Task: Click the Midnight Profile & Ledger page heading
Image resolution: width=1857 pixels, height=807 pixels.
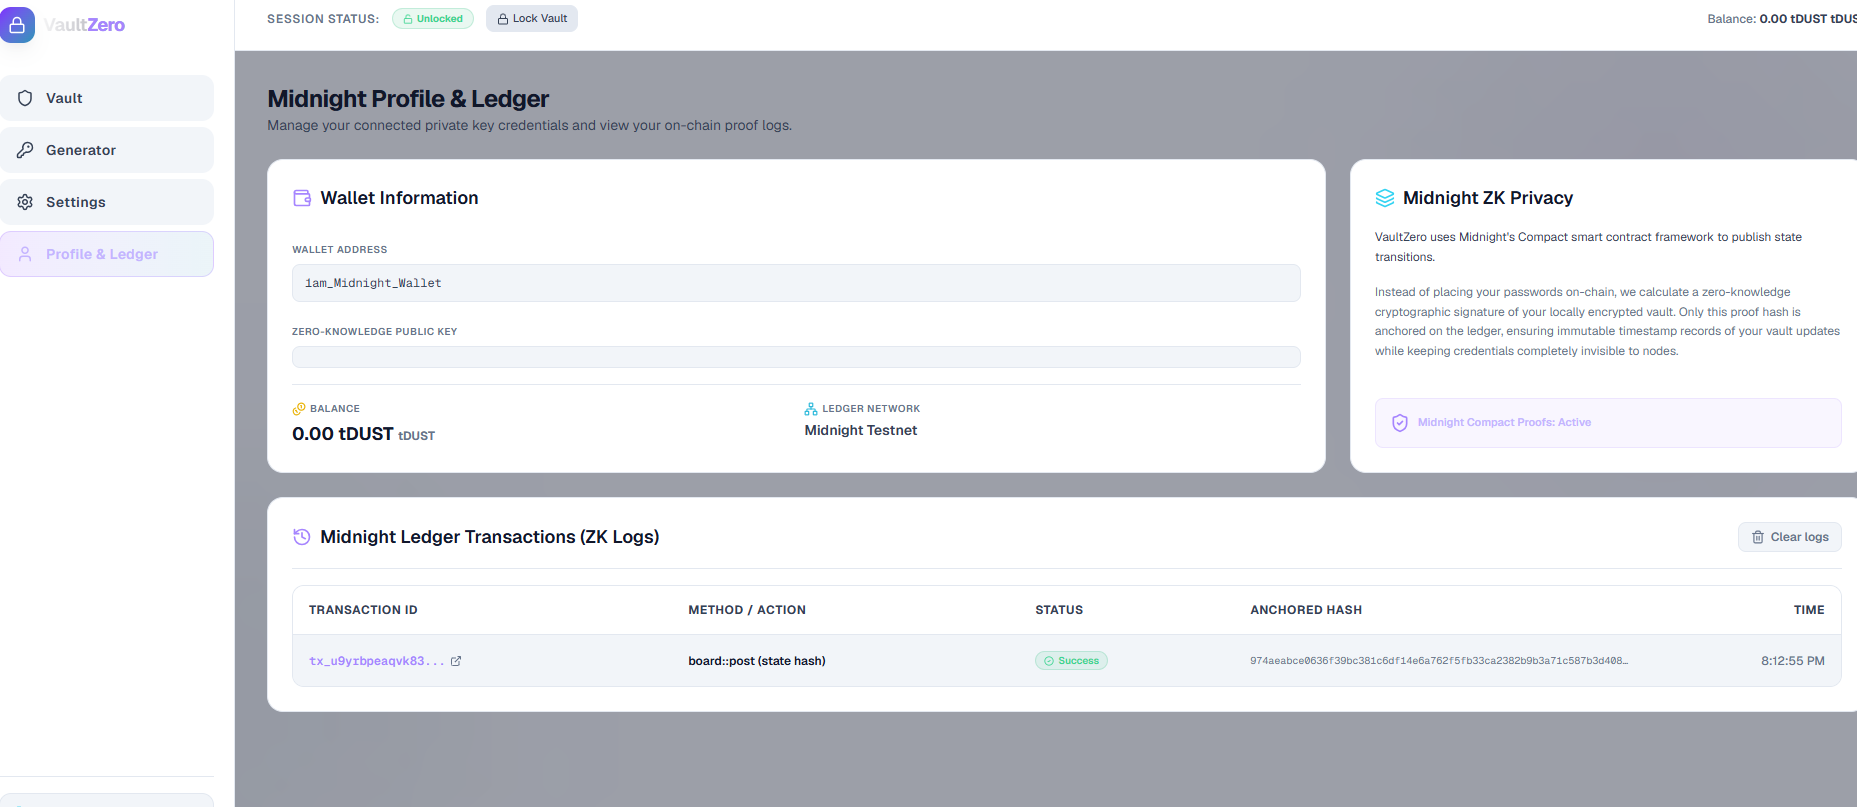Action: (408, 99)
